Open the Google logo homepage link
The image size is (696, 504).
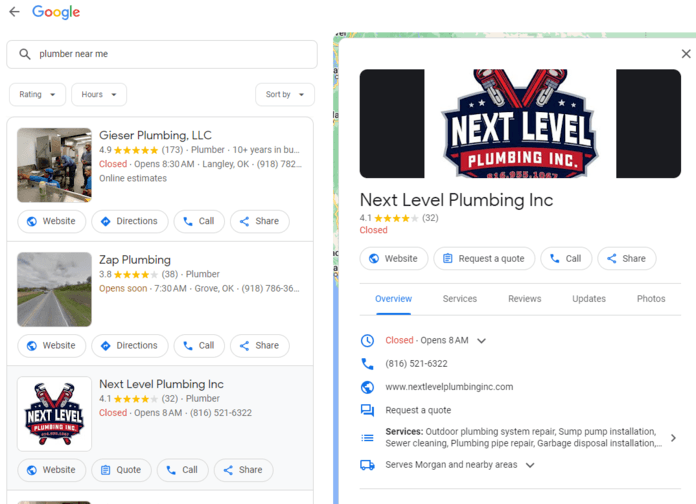pos(56,12)
